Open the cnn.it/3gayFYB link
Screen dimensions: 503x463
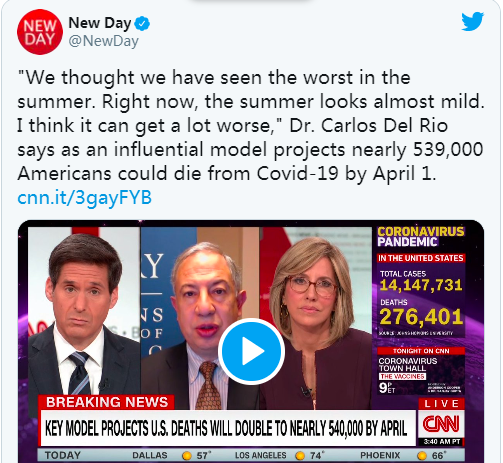pyautogui.click(x=85, y=197)
